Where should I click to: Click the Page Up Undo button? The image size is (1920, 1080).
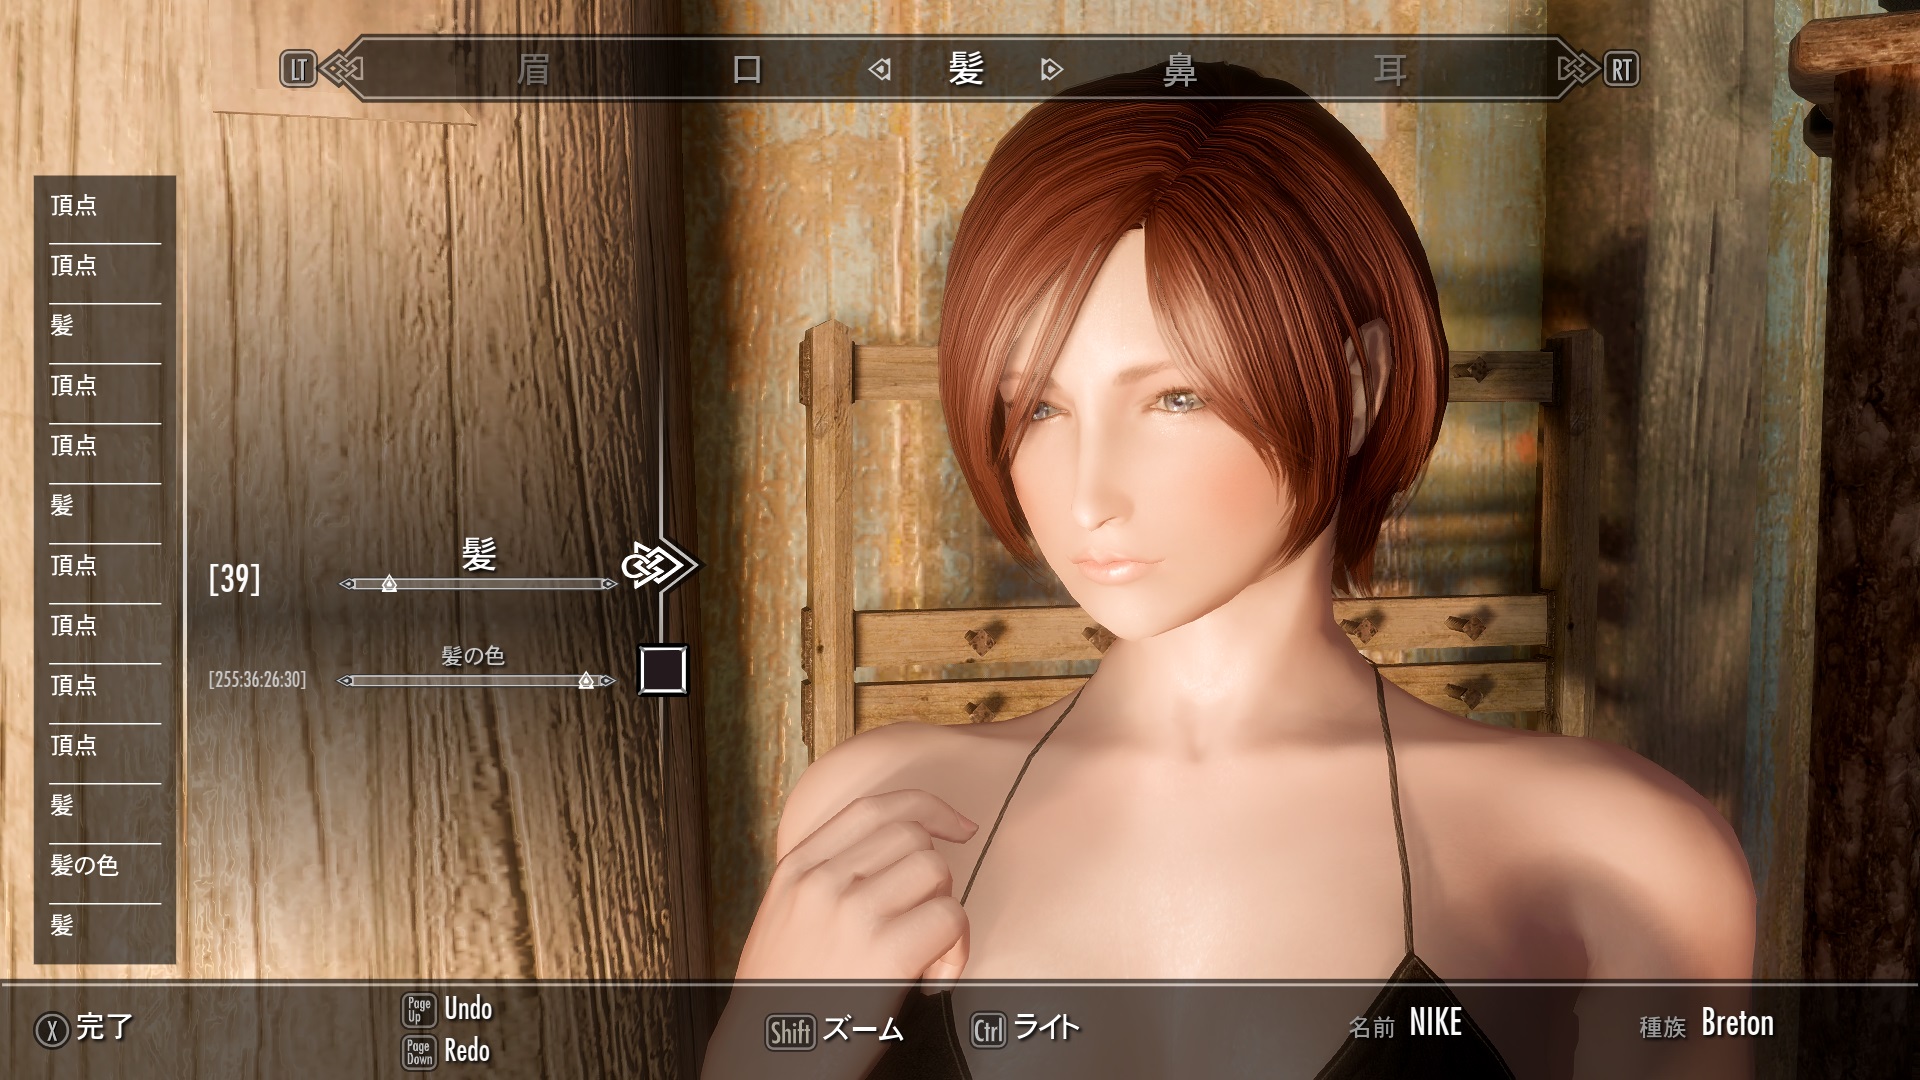tap(447, 1009)
